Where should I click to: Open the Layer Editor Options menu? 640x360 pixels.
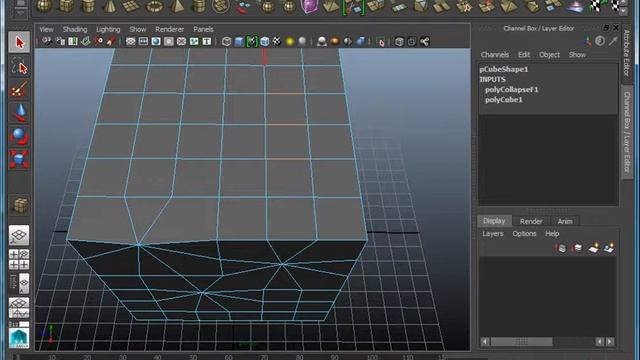pos(524,234)
